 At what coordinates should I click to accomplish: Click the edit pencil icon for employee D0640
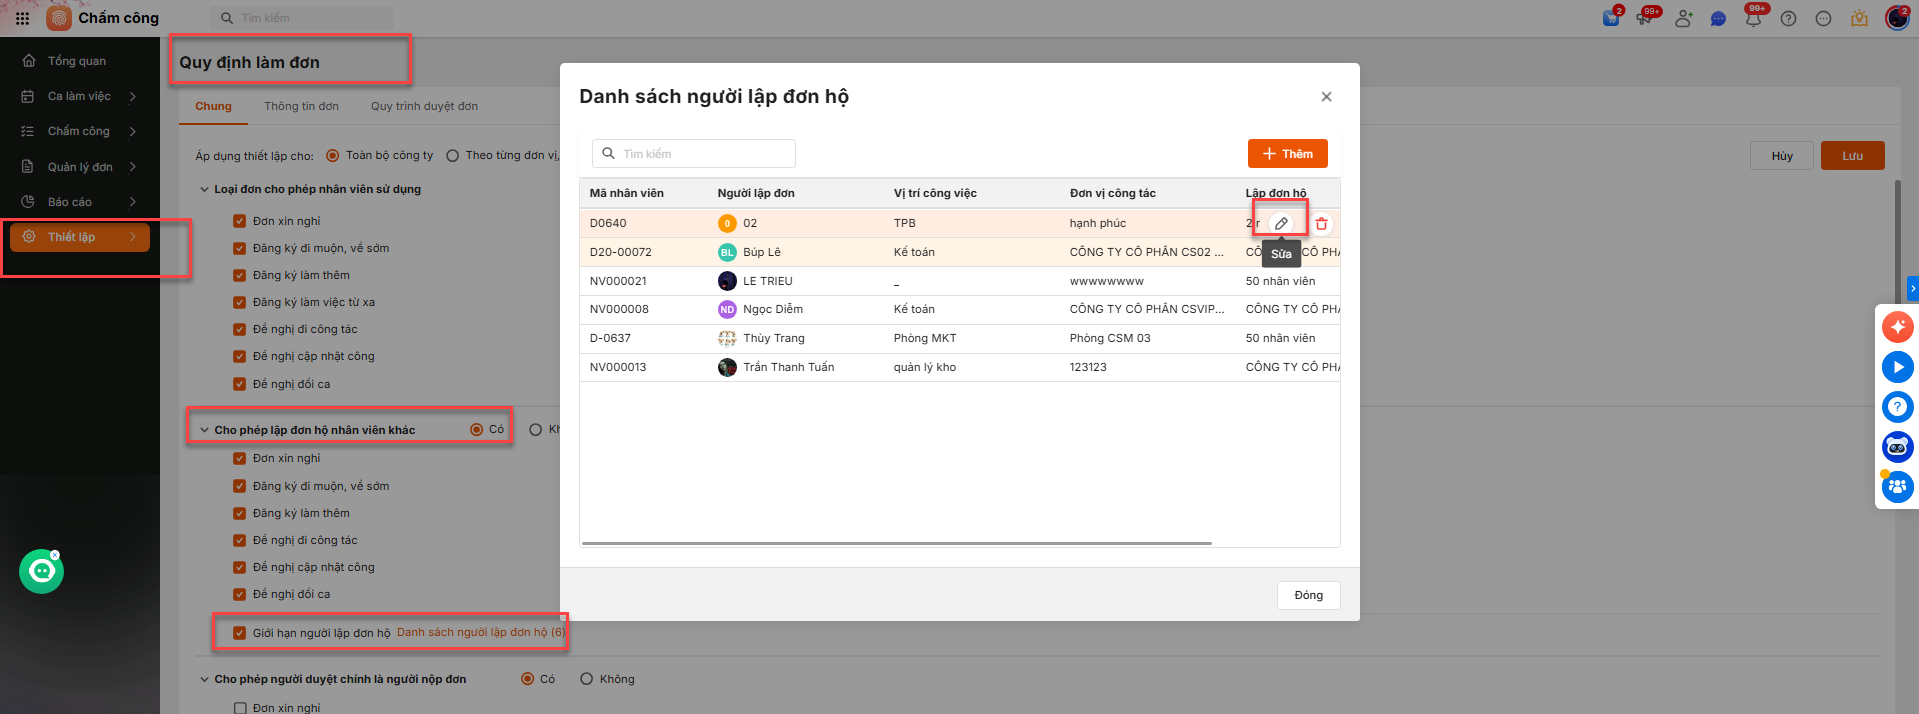click(1281, 223)
